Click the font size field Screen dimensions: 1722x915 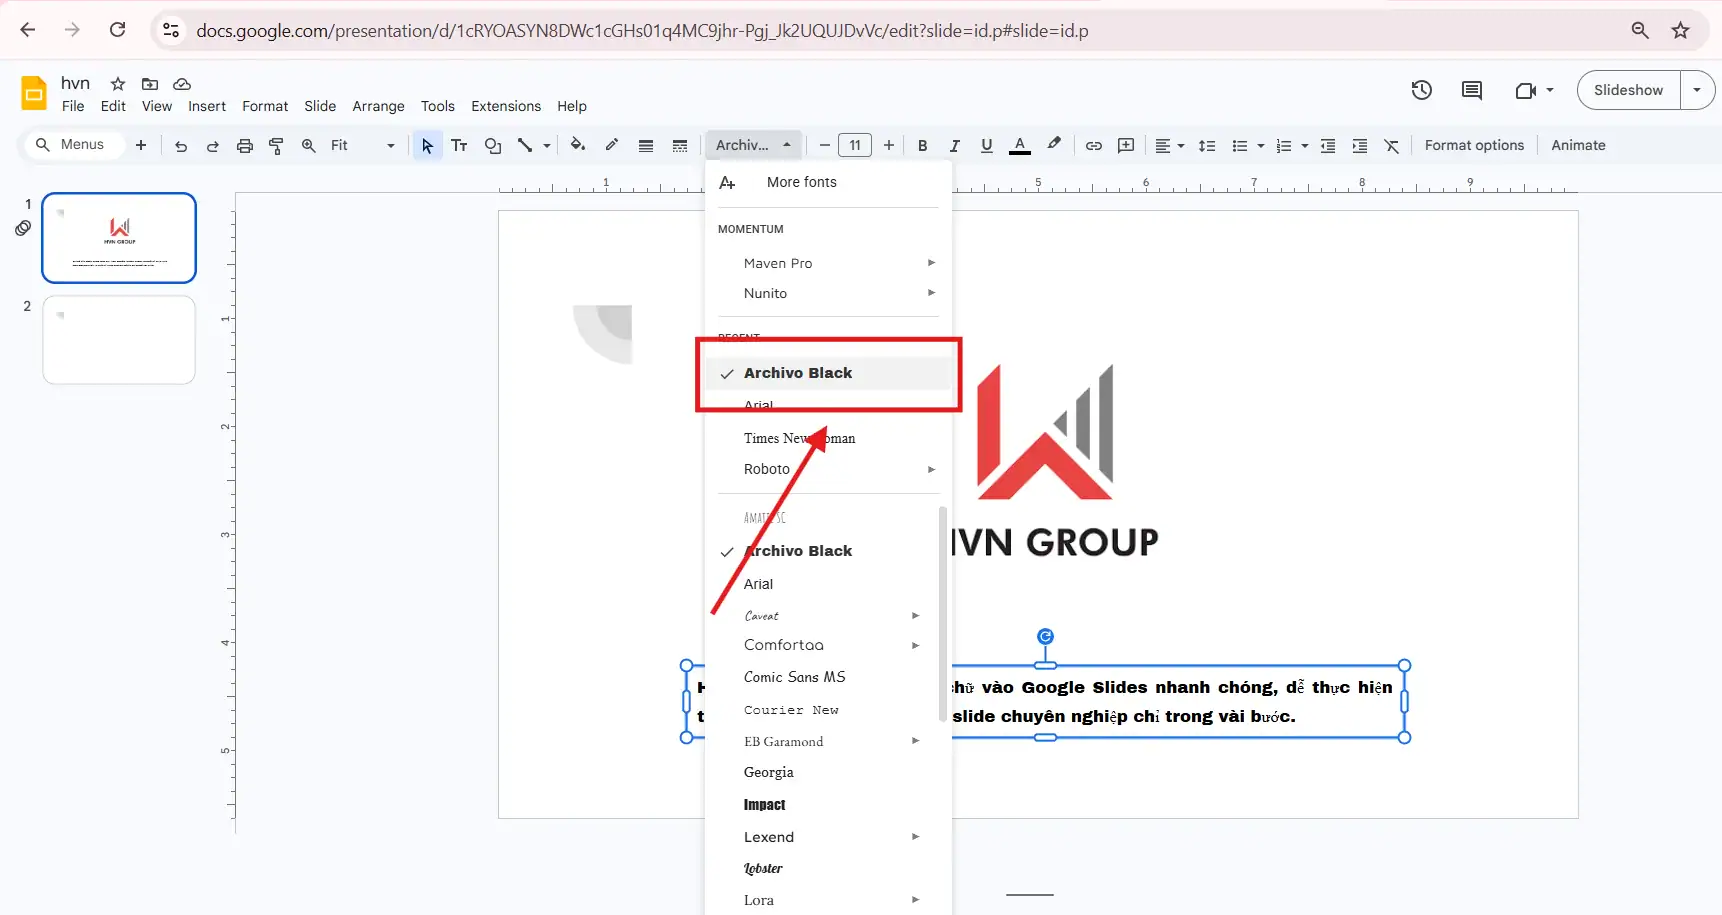click(x=855, y=146)
